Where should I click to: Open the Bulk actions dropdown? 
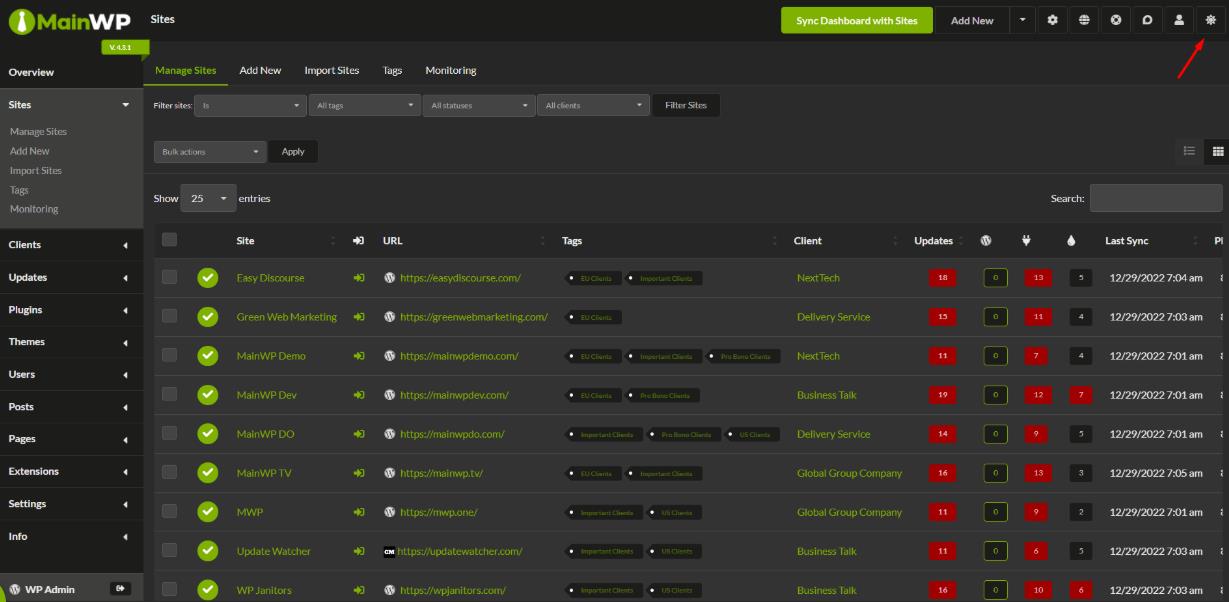pyautogui.click(x=210, y=152)
